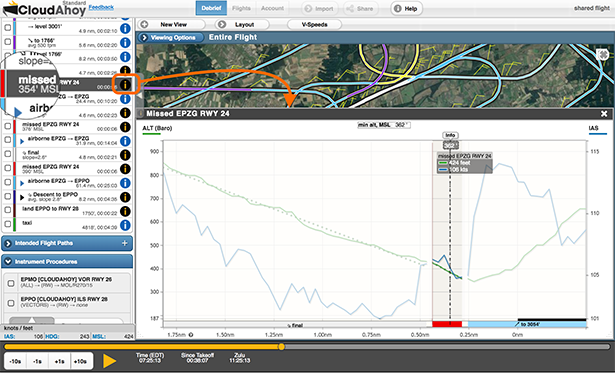Open info for the level 3001' segment
Viewport: 615px width, 373px height.
pos(125,28)
